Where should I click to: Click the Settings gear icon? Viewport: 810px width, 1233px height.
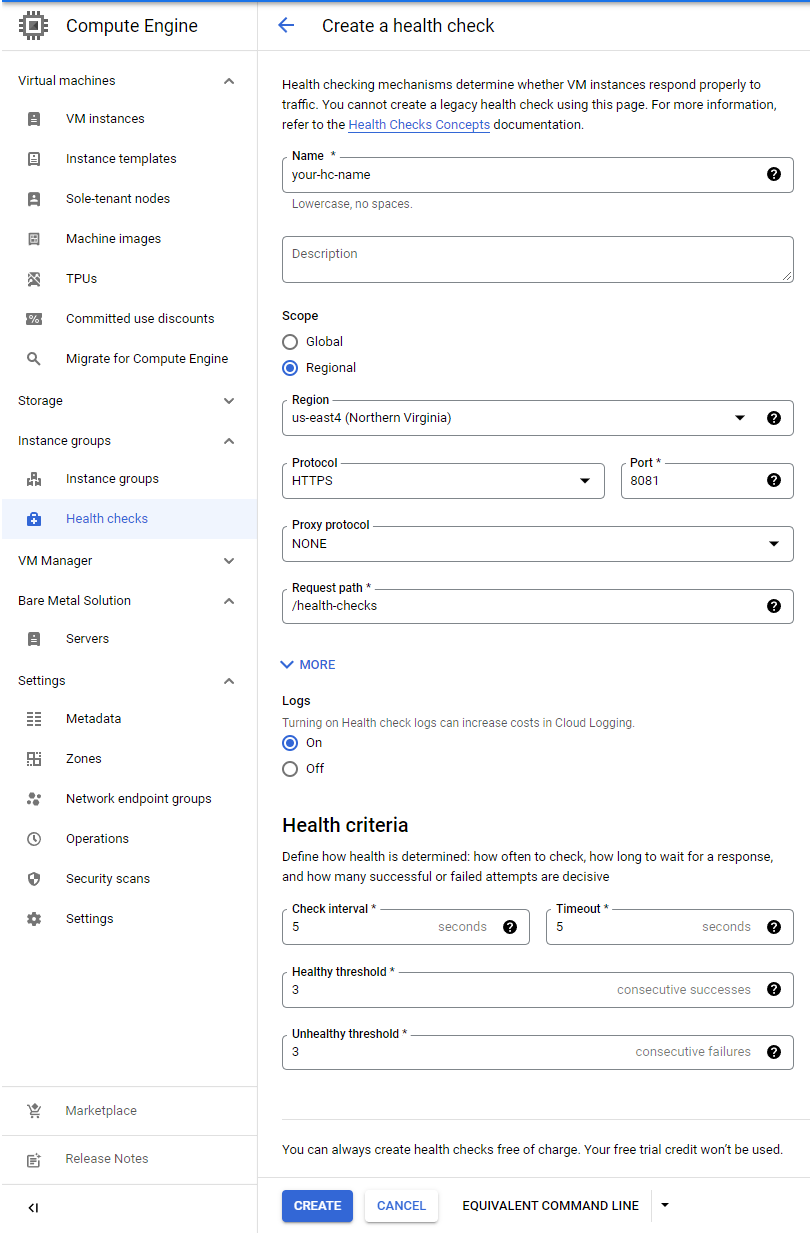[x=34, y=919]
